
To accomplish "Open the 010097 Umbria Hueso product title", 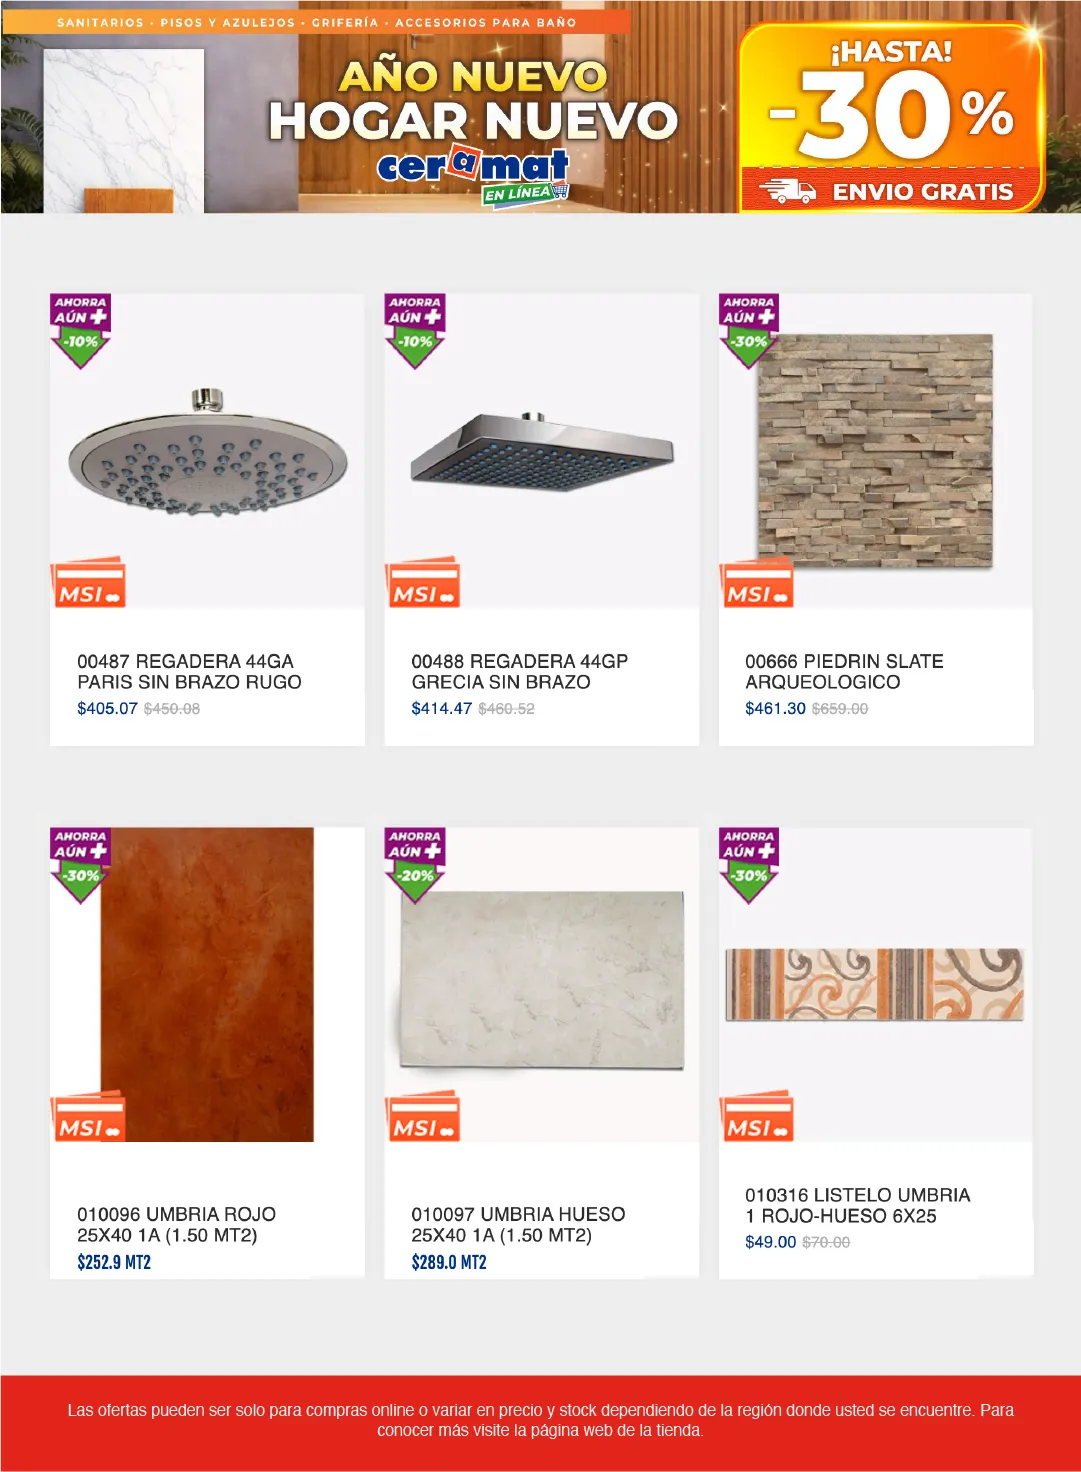I will coord(518,1225).
